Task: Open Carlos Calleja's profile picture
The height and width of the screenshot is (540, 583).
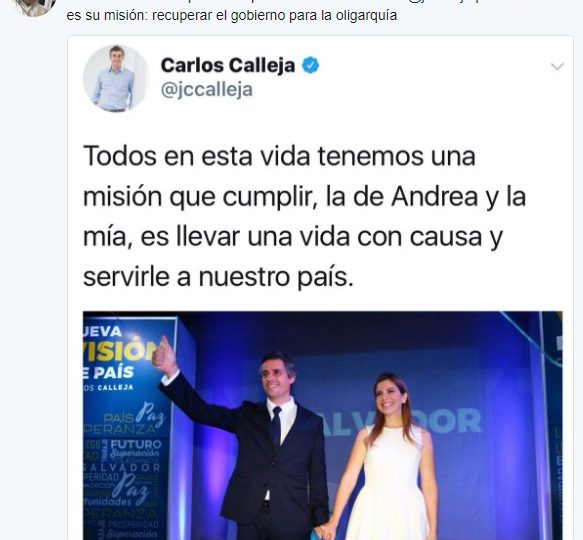Action: [x=116, y=78]
